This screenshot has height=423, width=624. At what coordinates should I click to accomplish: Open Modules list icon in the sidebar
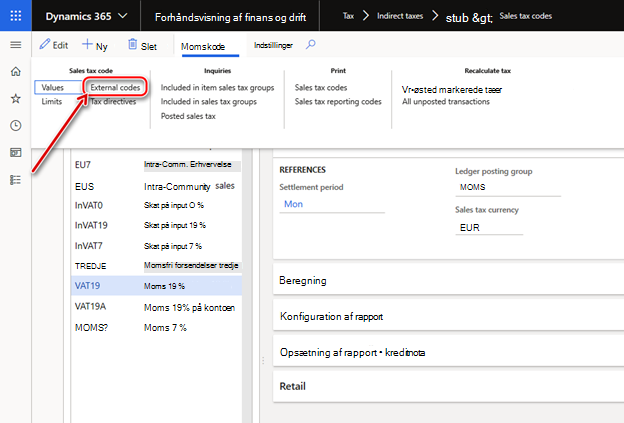coord(16,180)
